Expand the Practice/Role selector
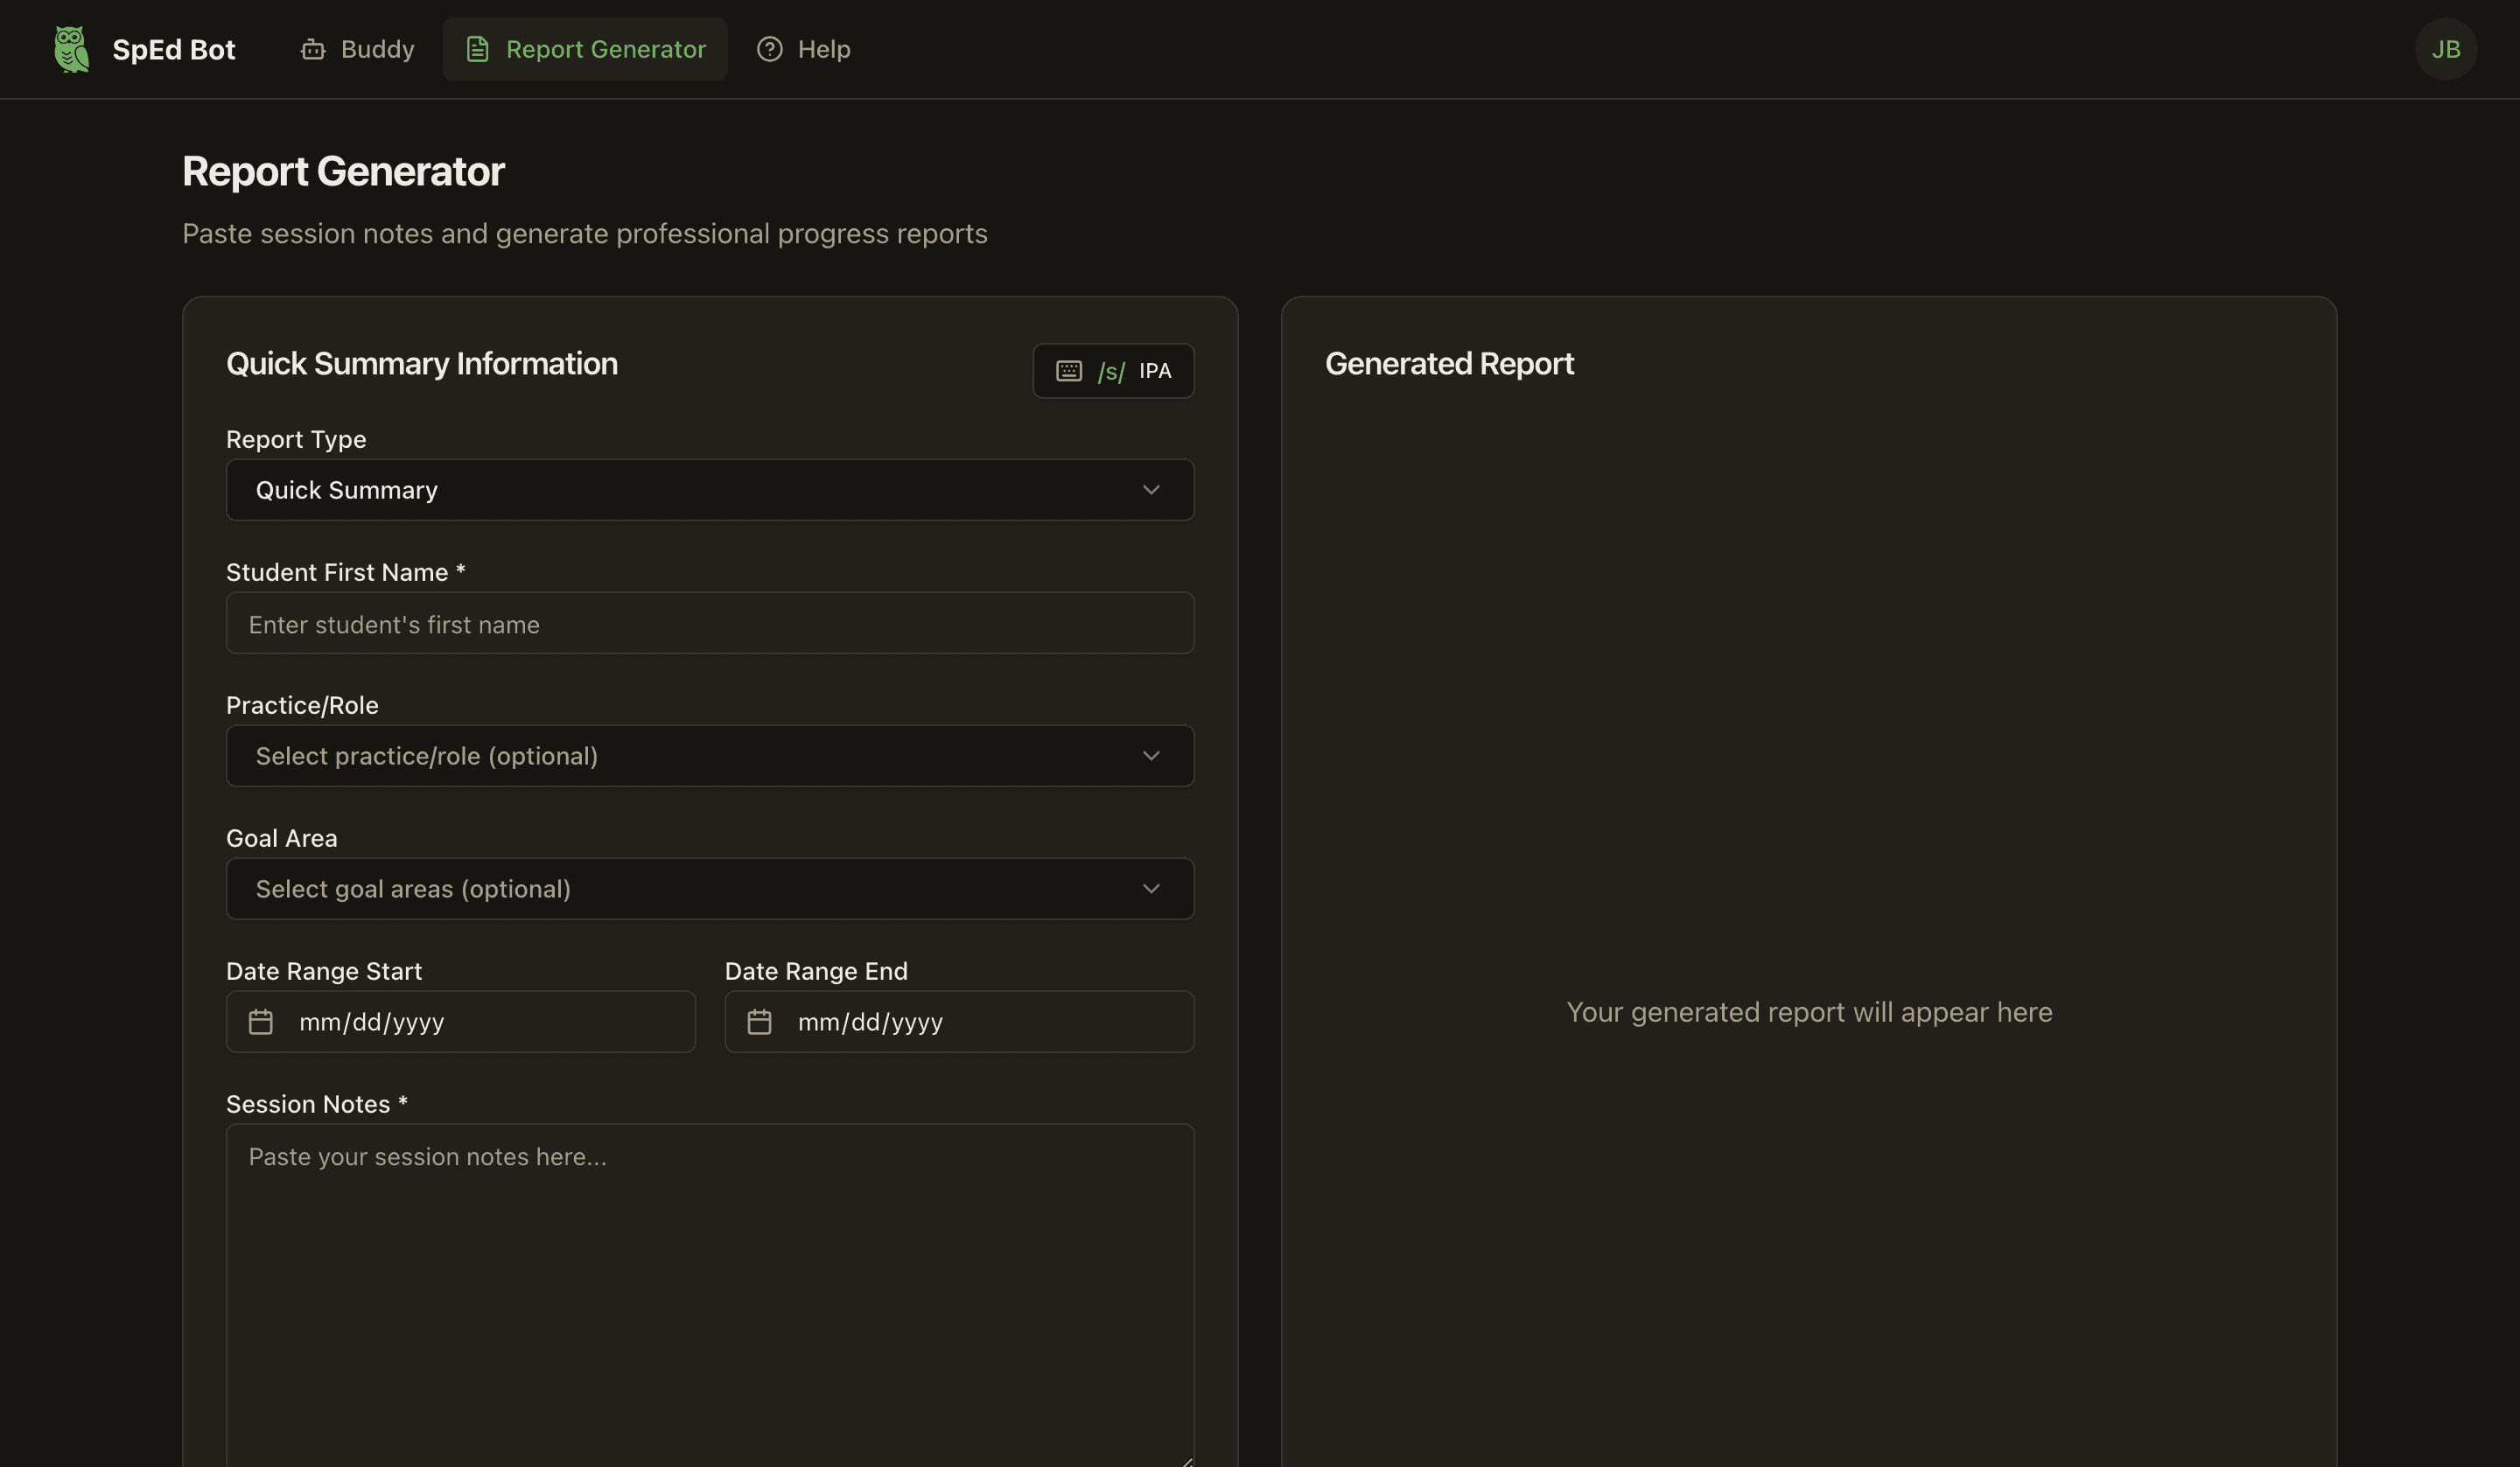Viewport: 2520px width, 1467px height. click(x=709, y=756)
